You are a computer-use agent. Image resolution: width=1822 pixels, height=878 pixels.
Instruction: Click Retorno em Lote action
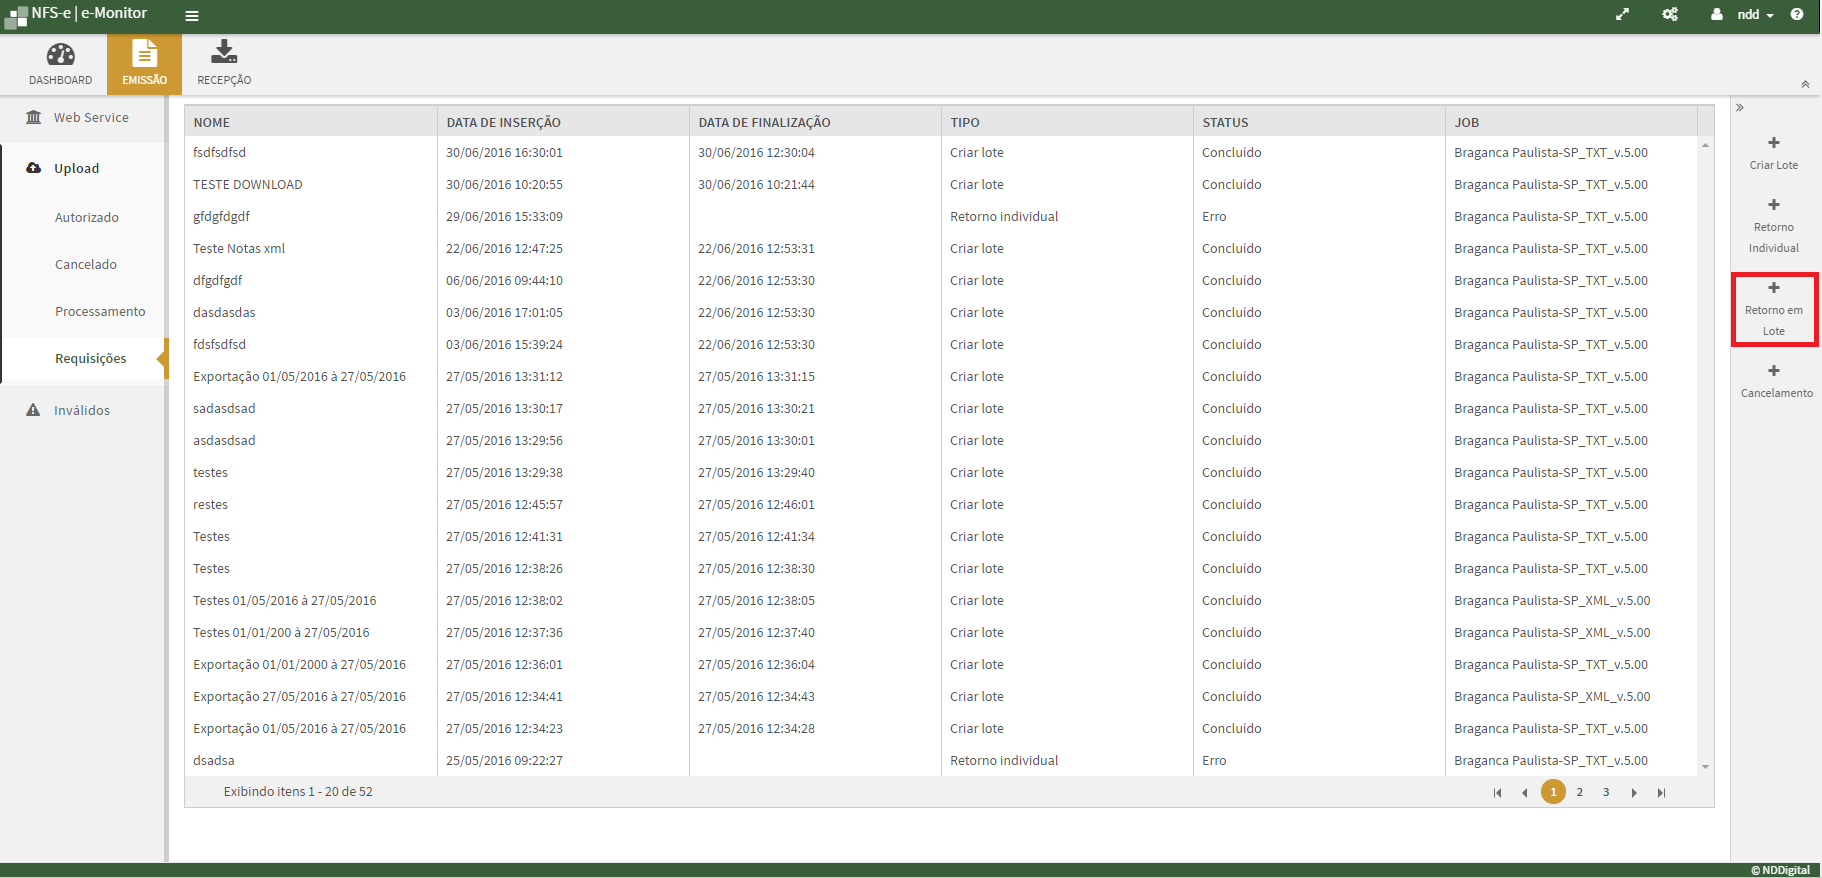click(1773, 309)
